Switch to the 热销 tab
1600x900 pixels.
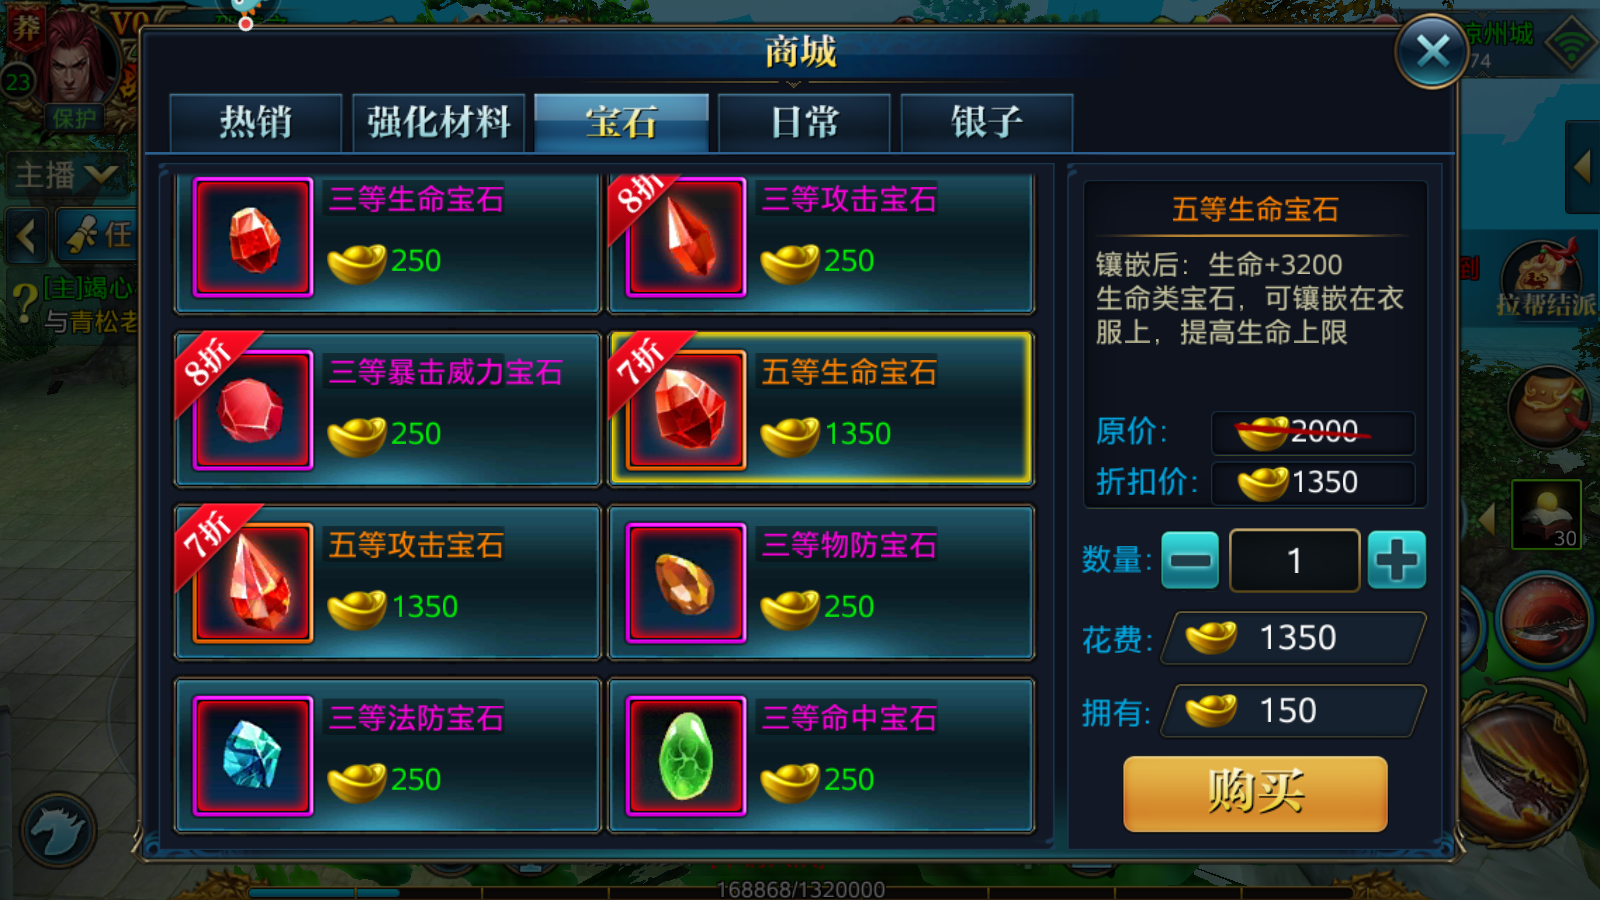(x=256, y=123)
